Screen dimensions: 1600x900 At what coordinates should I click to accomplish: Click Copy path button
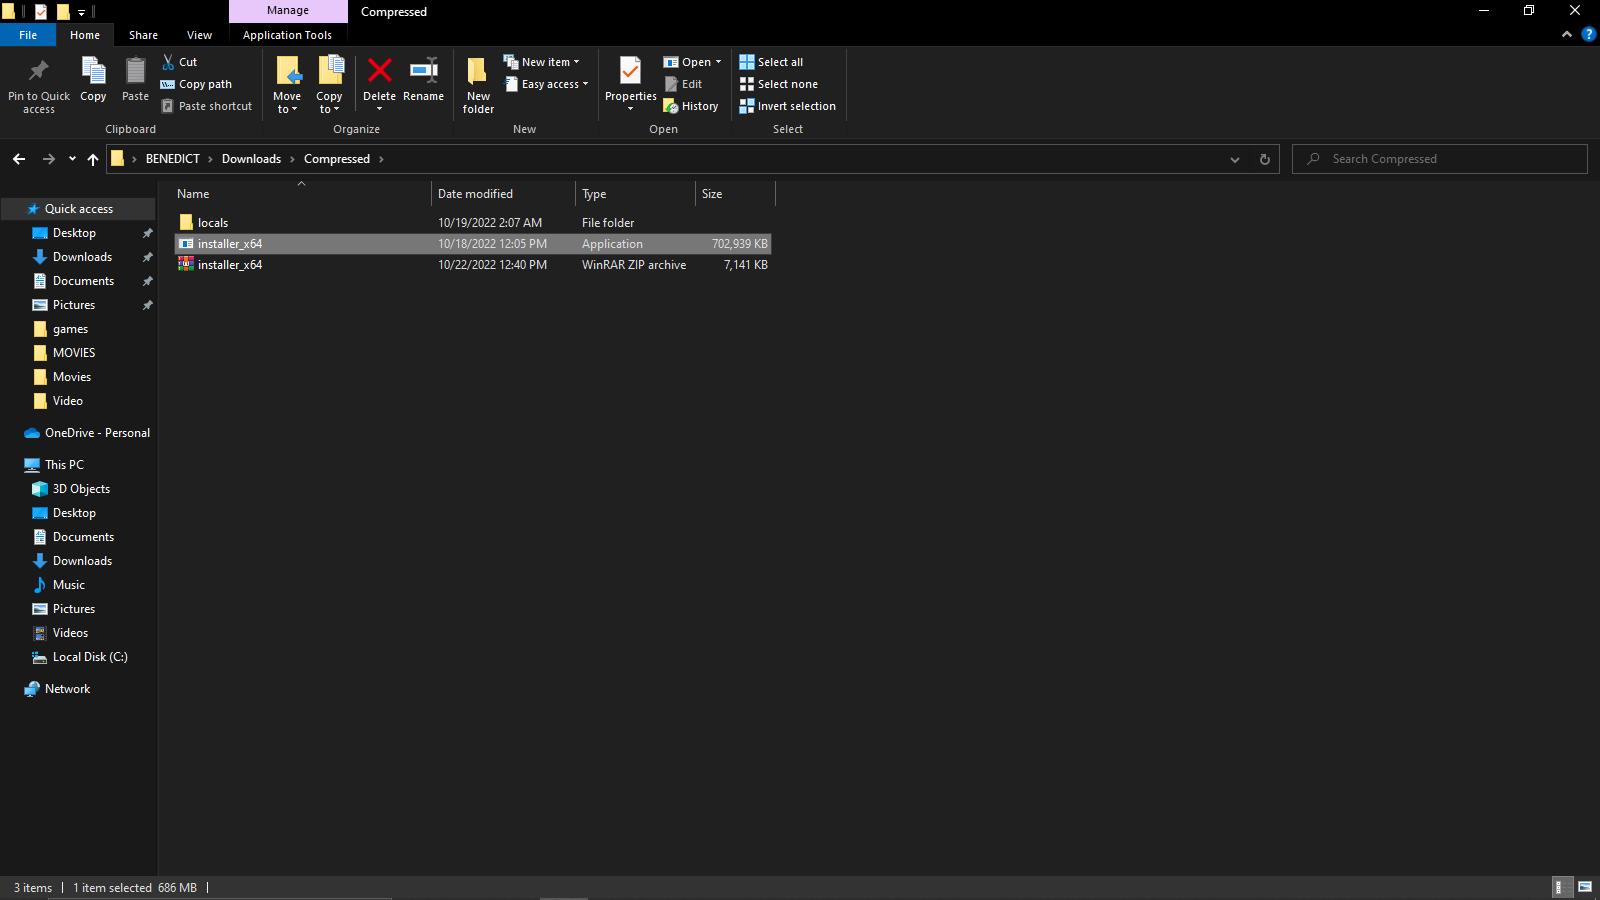coord(196,84)
